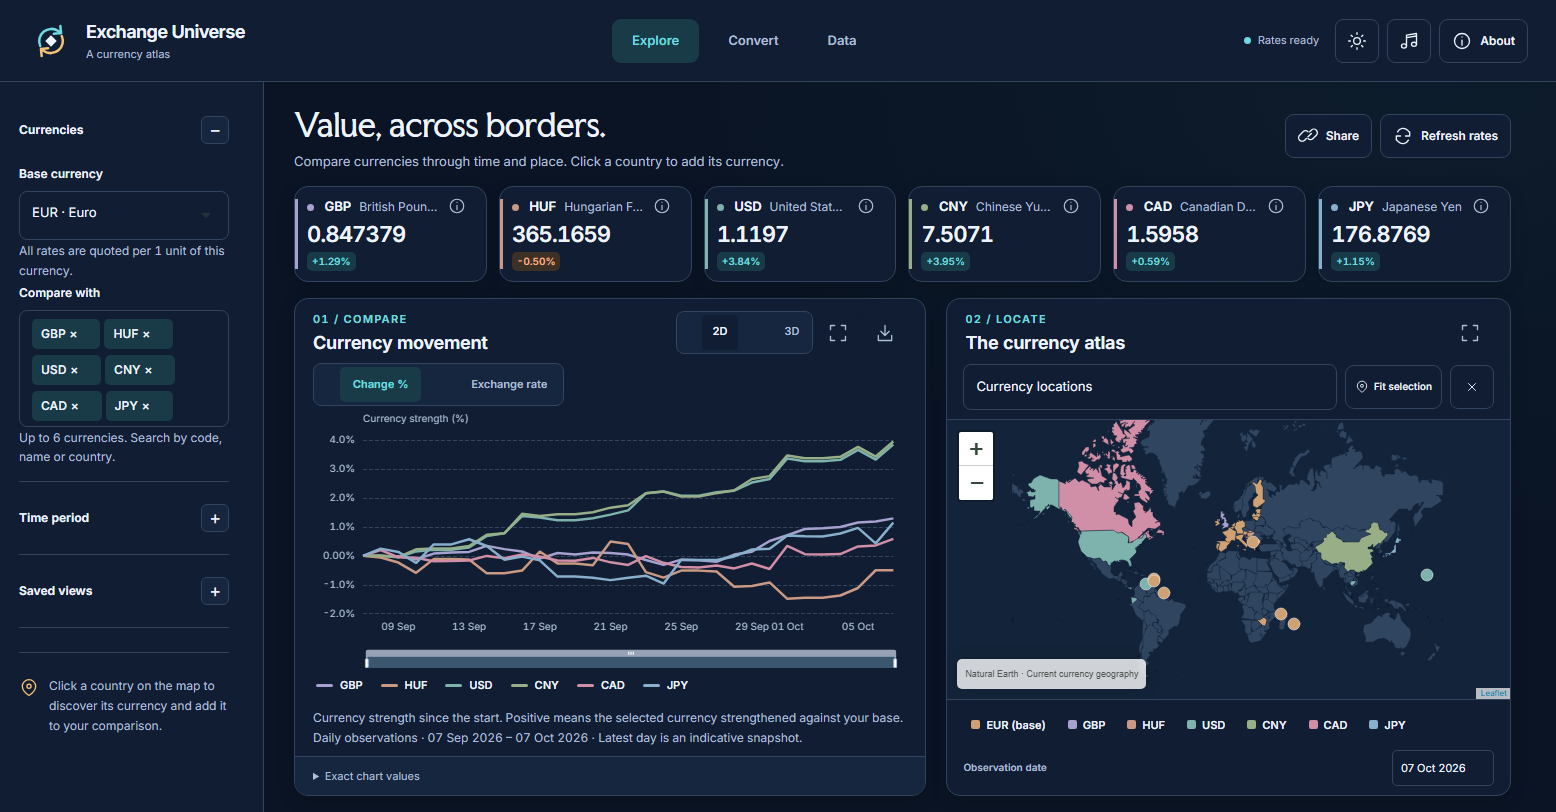Image resolution: width=1556 pixels, height=812 pixels.
Task: Open info for the CAD rate card
Action: tap(1276, 207)
